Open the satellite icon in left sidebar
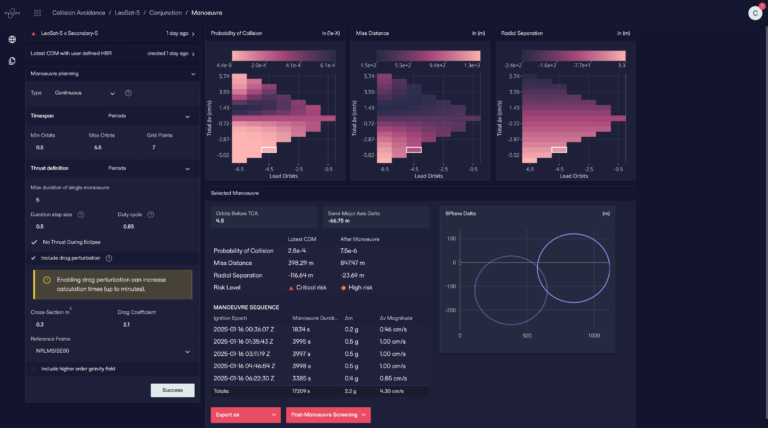This screenshot has height=428, width=768. tap(12, 61)
